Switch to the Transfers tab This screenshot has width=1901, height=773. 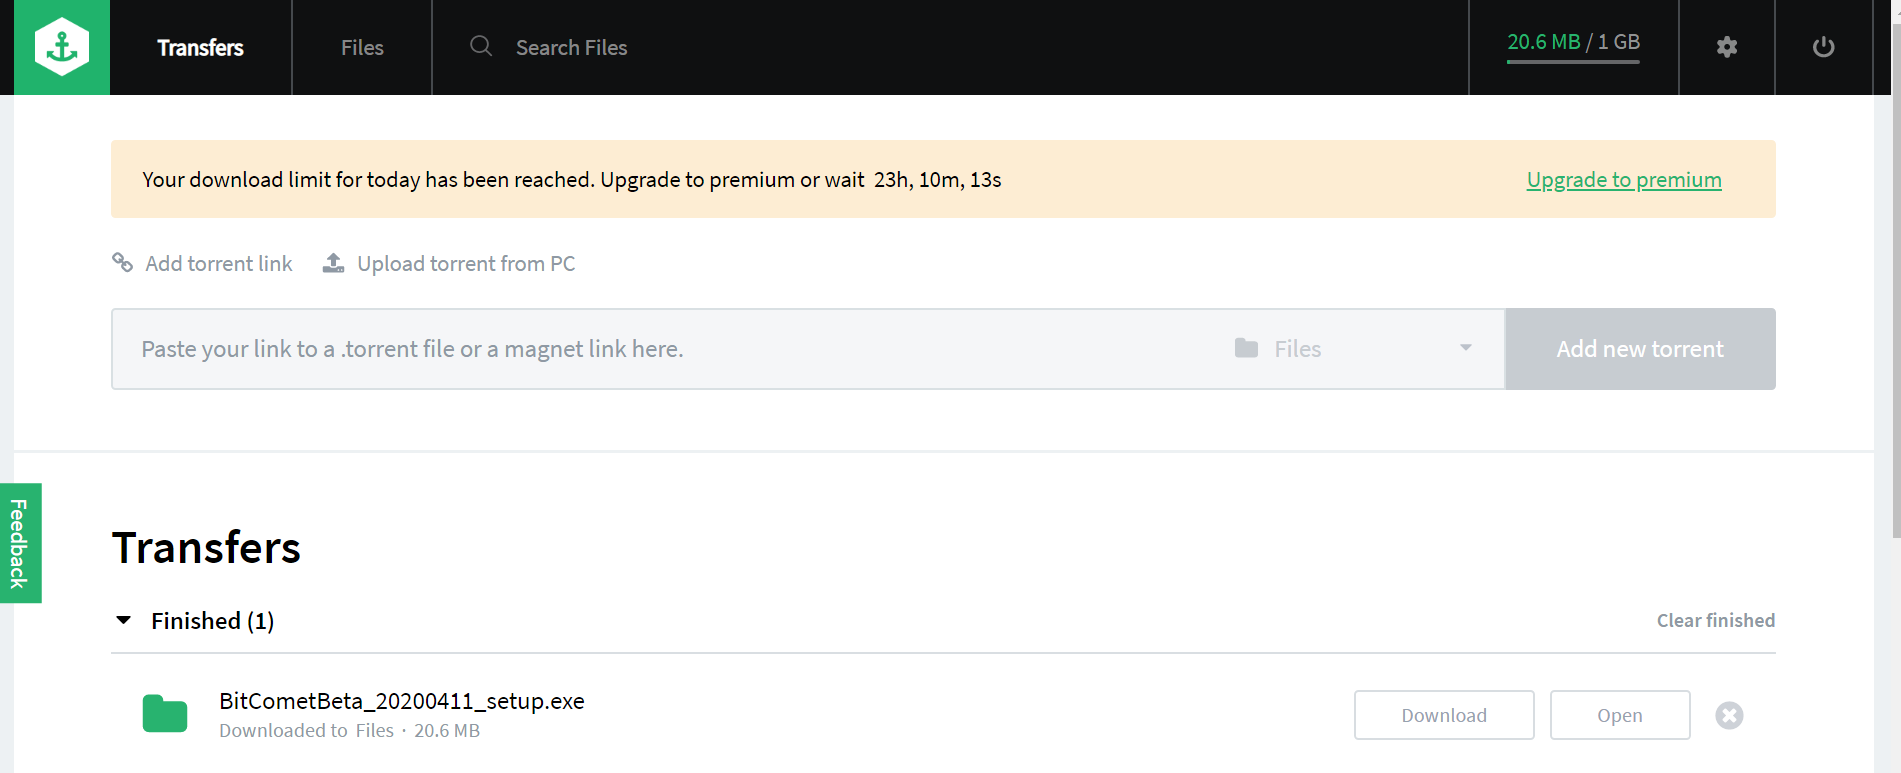(200, 47)
